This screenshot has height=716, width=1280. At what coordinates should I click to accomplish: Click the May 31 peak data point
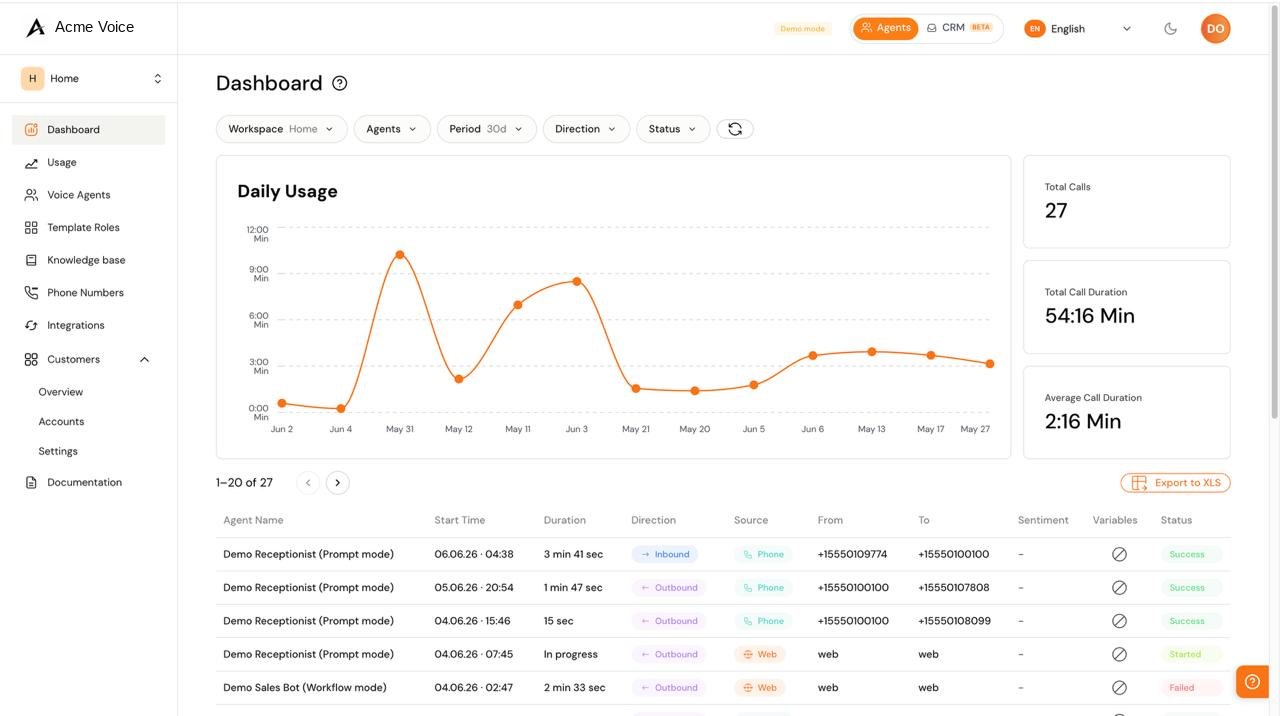point(400,255)
